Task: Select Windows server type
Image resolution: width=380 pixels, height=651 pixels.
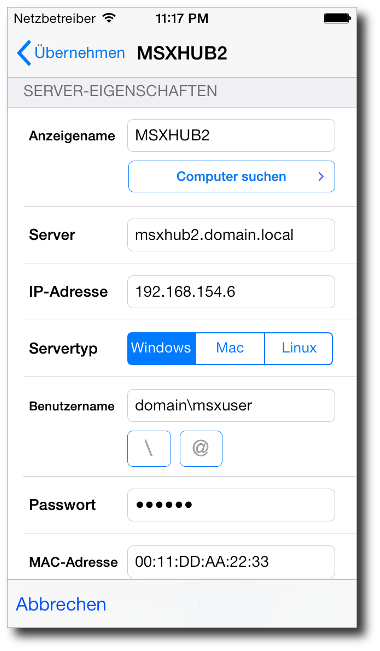Action: point(162,348)
